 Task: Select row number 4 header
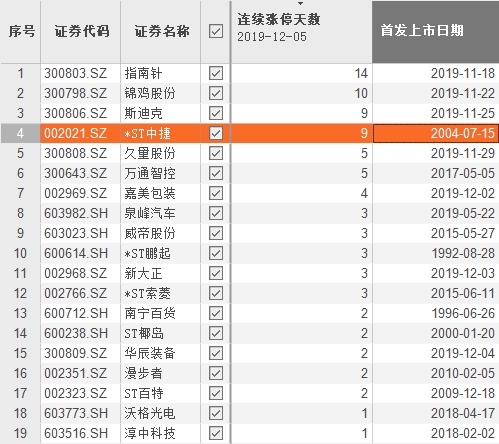(20, 133)
